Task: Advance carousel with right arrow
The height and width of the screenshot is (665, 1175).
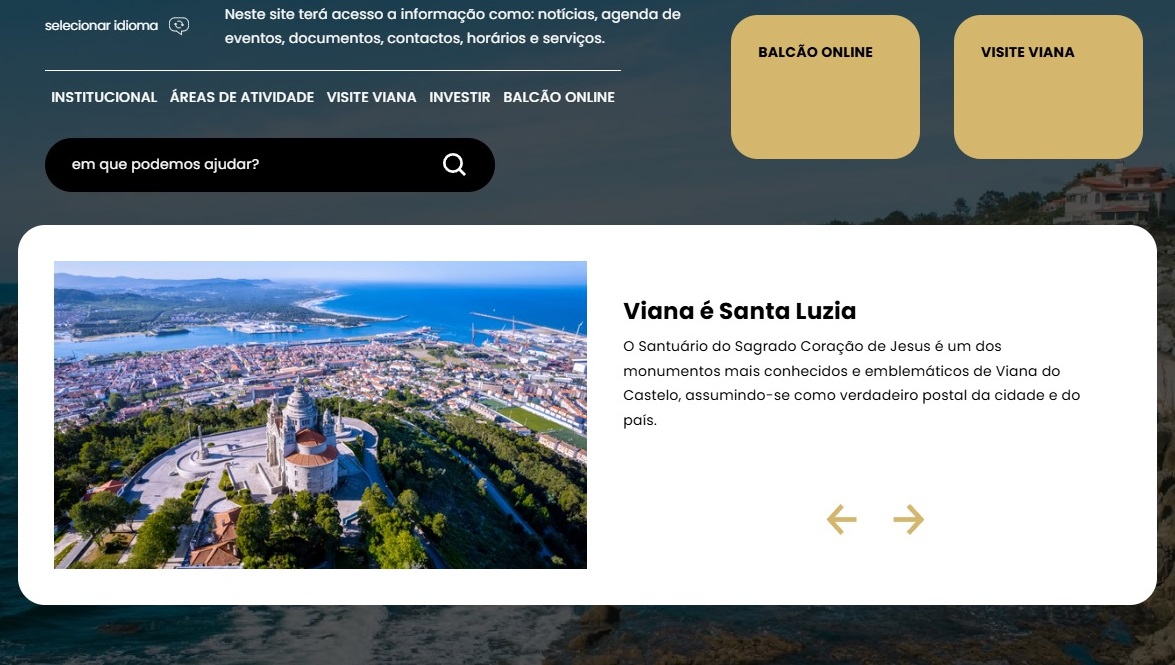Action: click(x=908, y=520)
